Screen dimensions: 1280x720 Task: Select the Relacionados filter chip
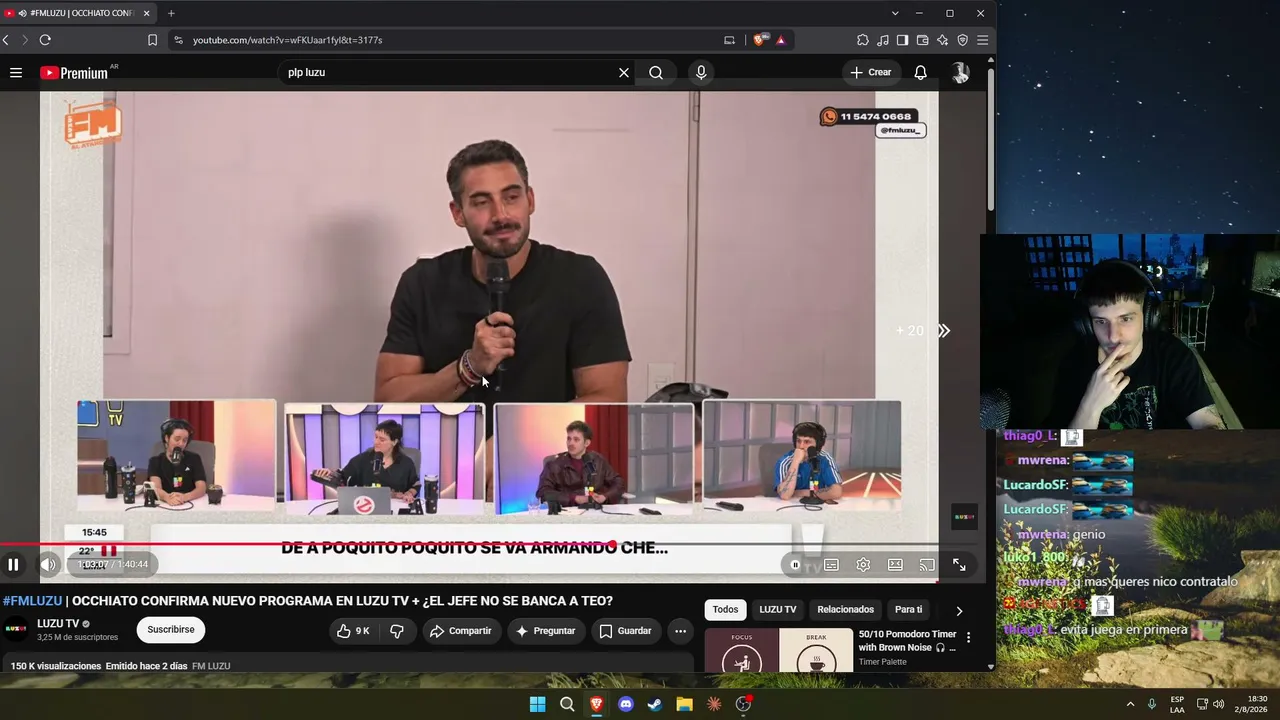click(x=845, y=610)
